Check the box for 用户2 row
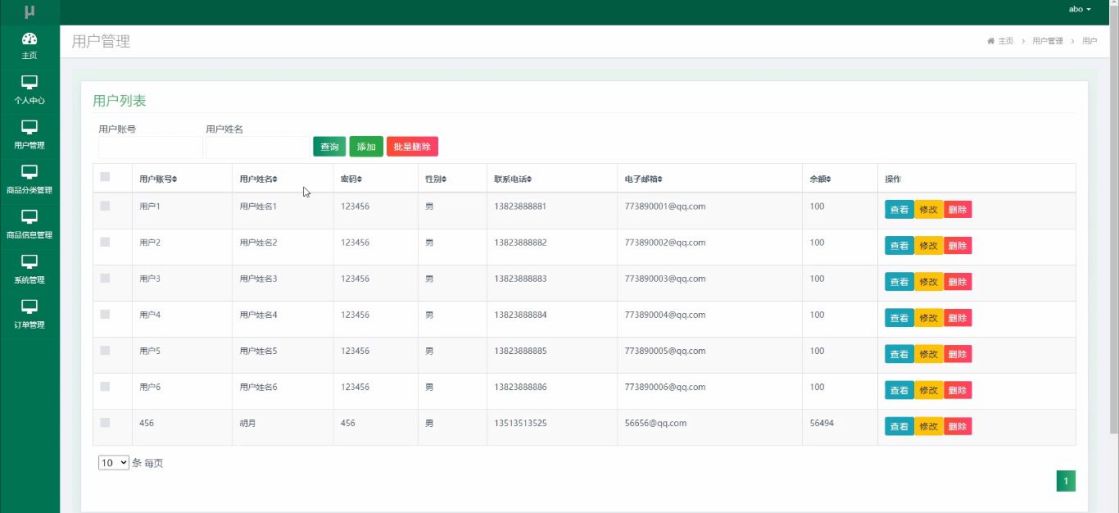1119x513 pixels. 106,242
